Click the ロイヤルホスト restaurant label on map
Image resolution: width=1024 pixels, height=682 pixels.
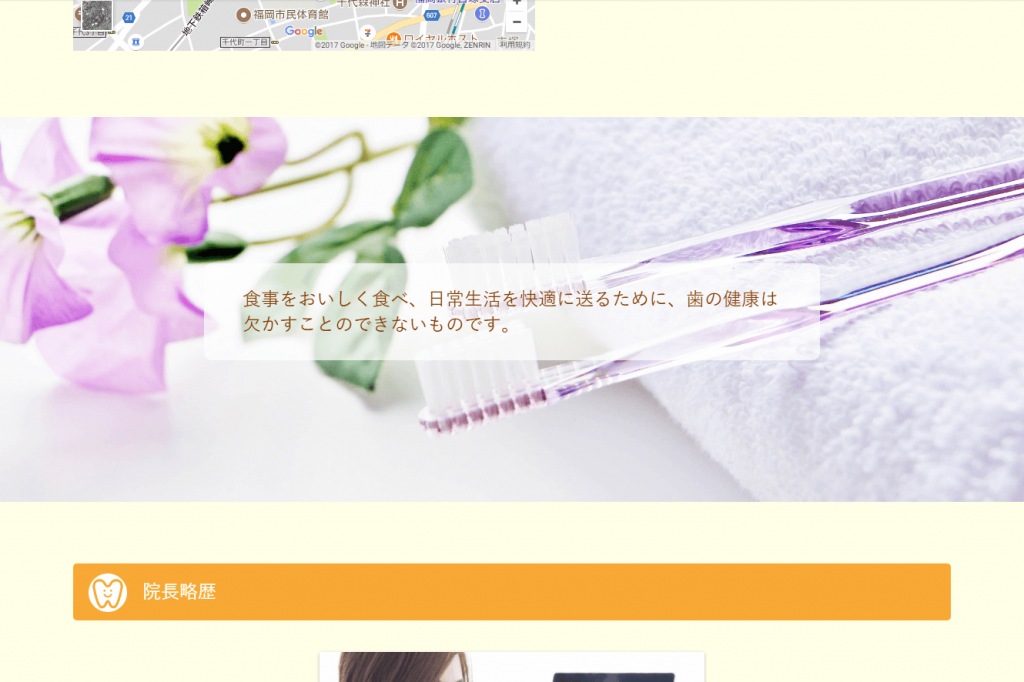(x=441, y=38)
